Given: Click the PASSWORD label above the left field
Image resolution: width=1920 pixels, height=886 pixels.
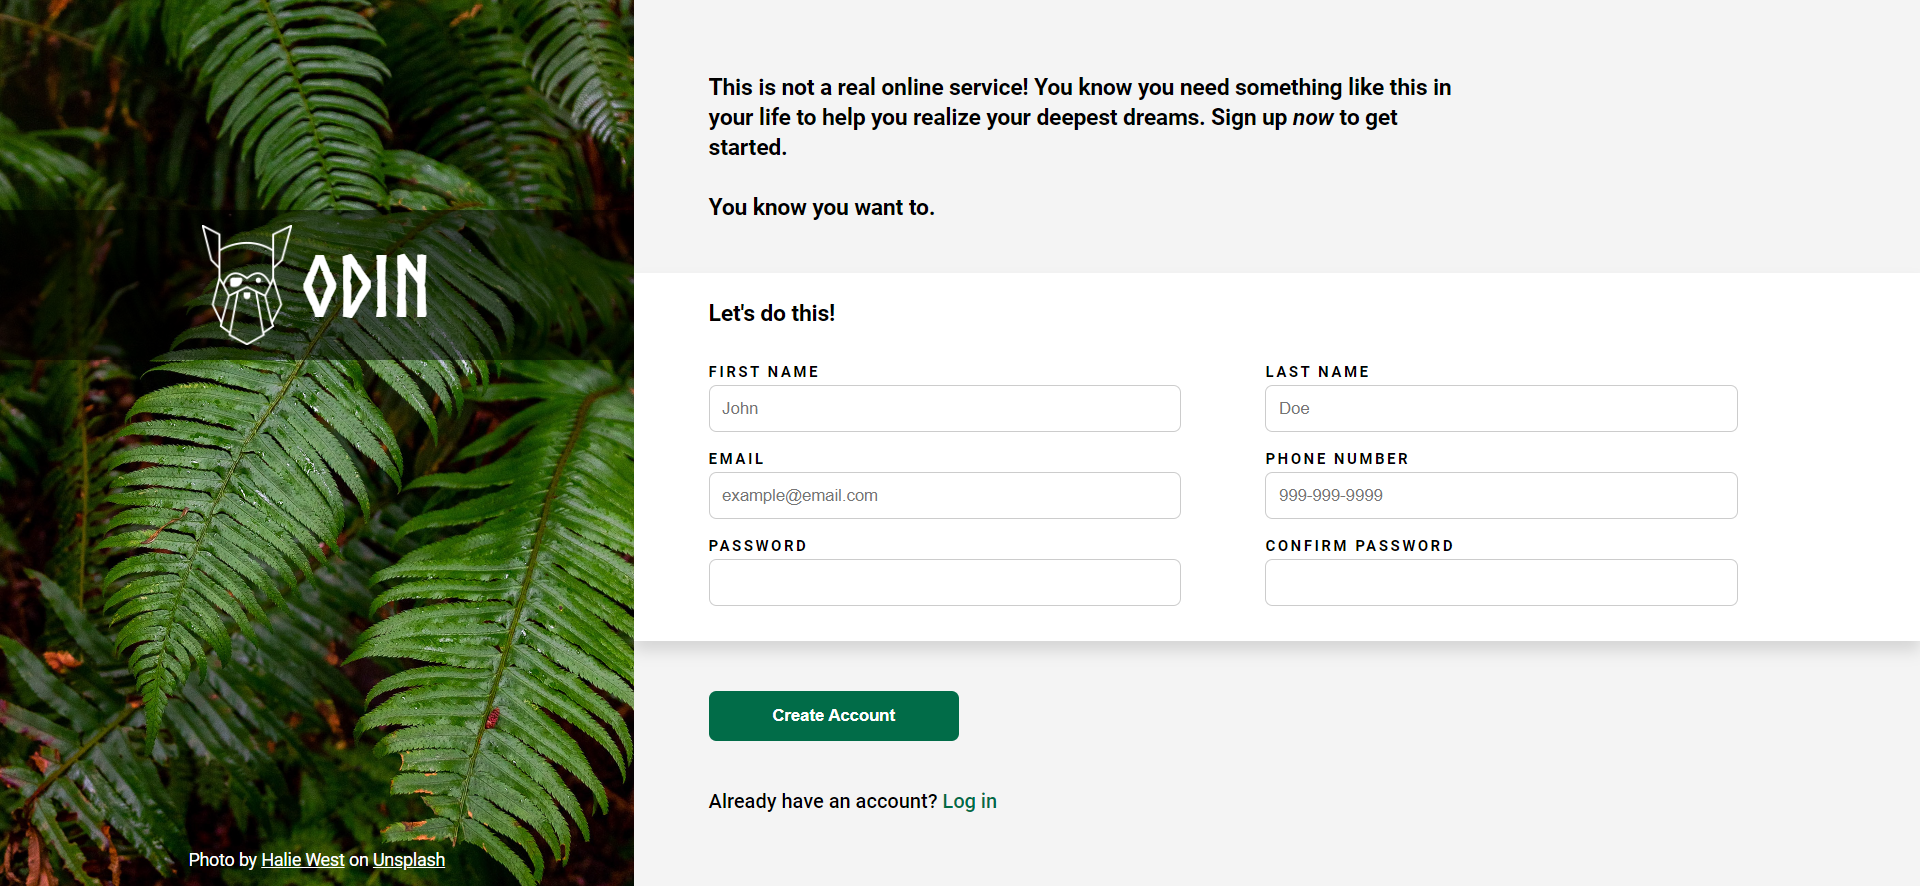Looking at the screenshot, I should click(757, 546).
